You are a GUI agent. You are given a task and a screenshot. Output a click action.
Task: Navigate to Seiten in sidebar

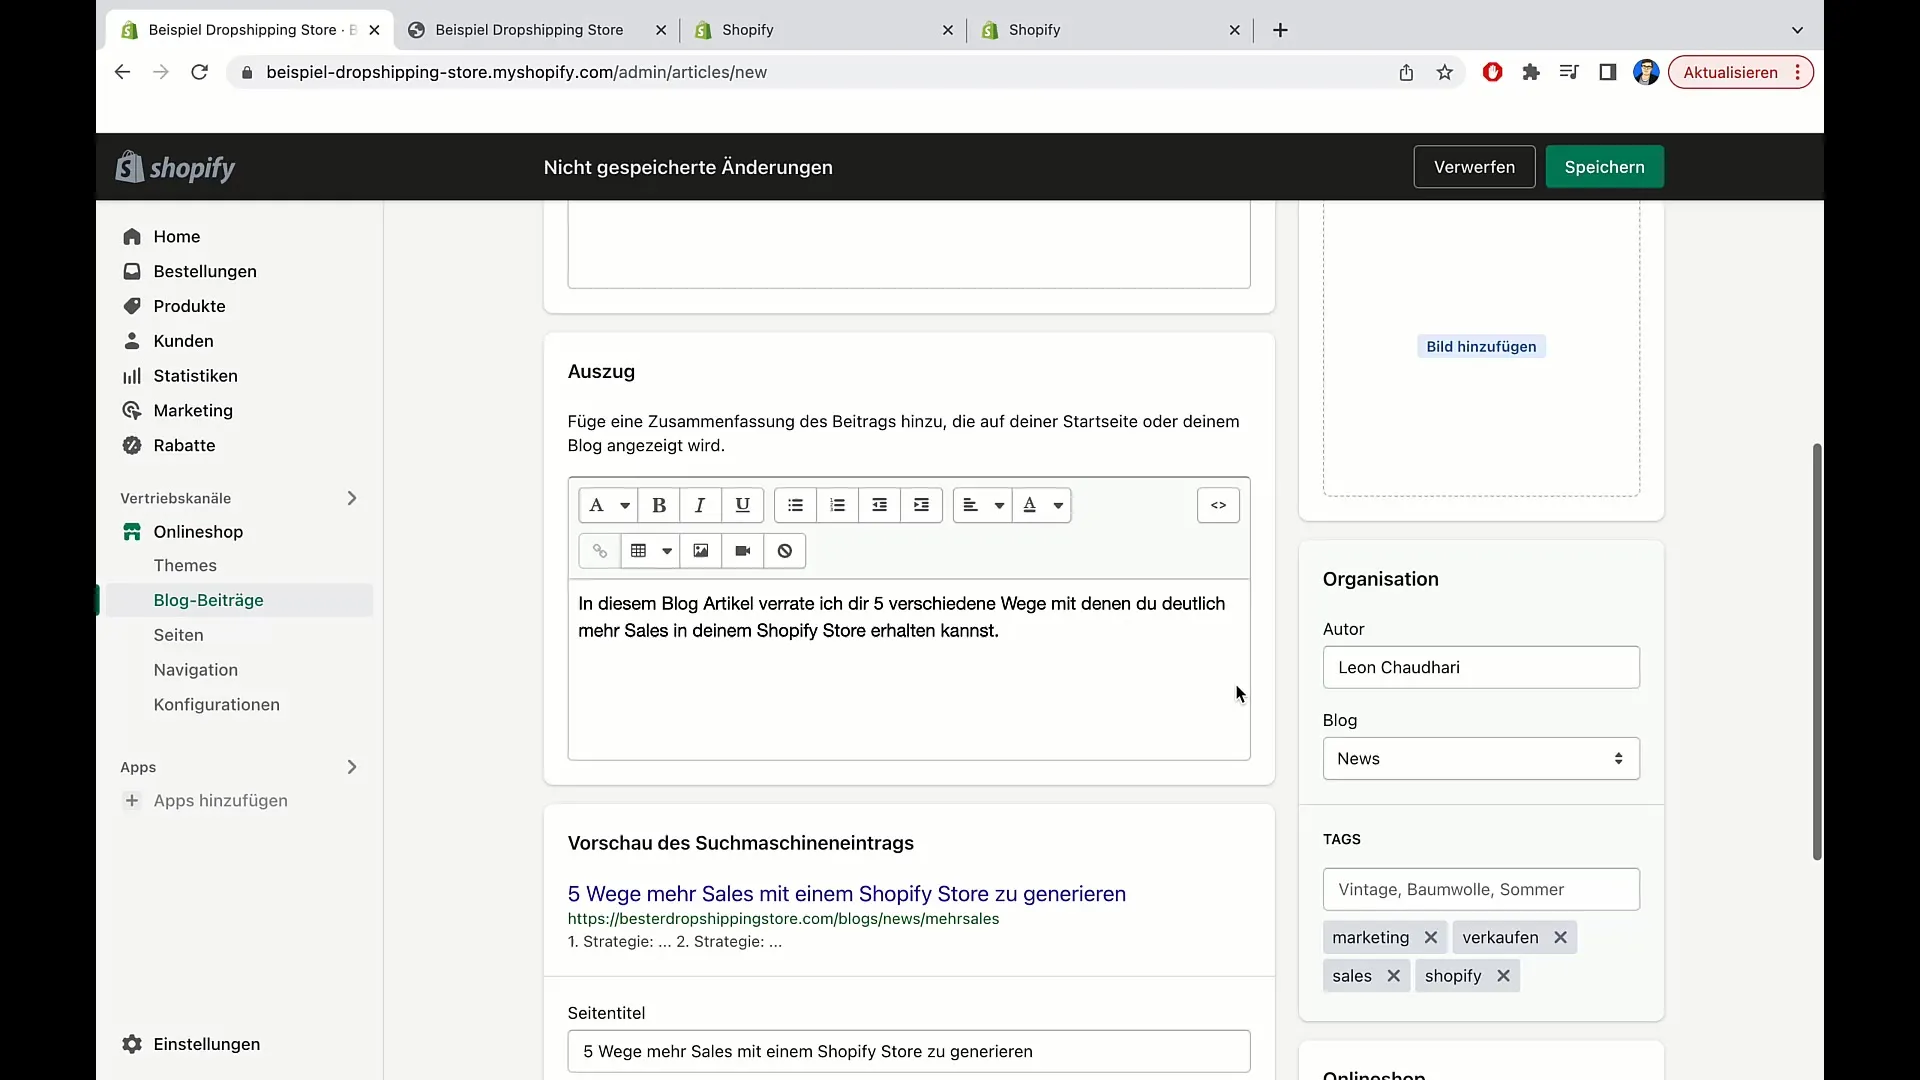click(x=178, y=634)
